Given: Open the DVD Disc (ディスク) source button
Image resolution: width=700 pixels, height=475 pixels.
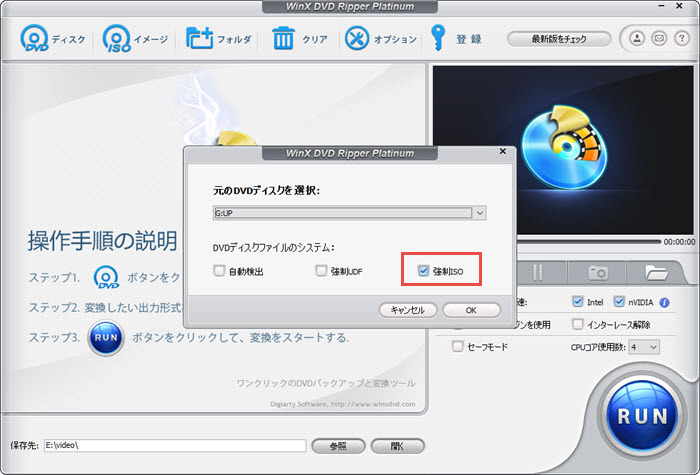Looking at the screenshot, I should click(x=53, y=38).
